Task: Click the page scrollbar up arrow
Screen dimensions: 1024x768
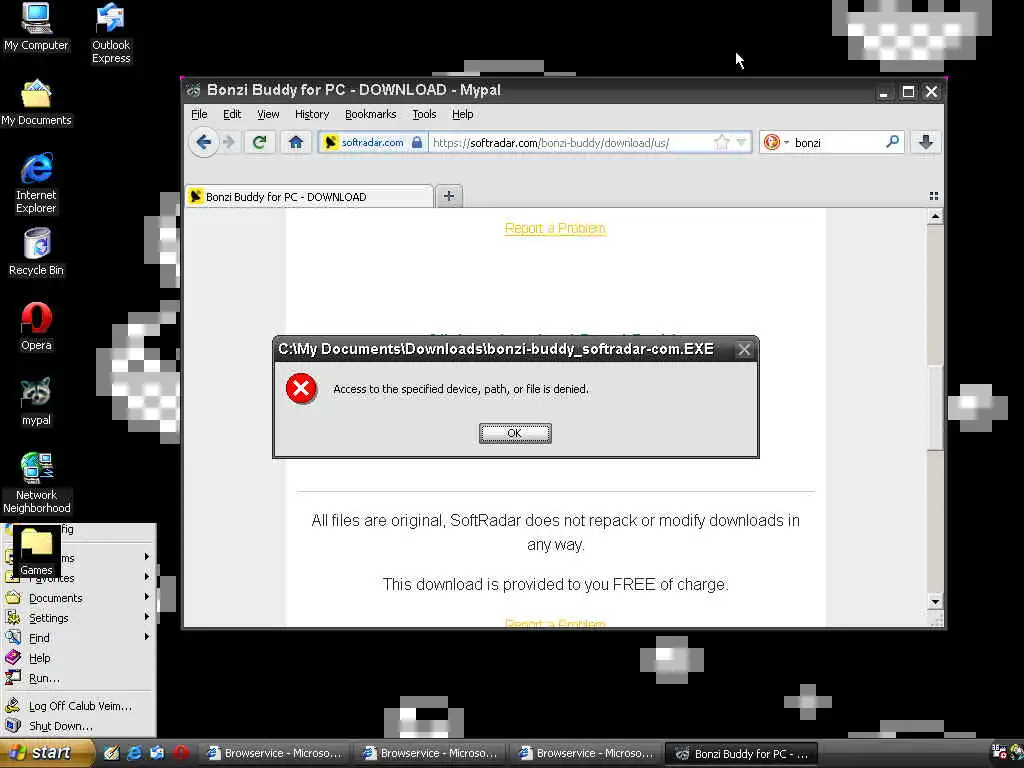Action: coord(935,216)
